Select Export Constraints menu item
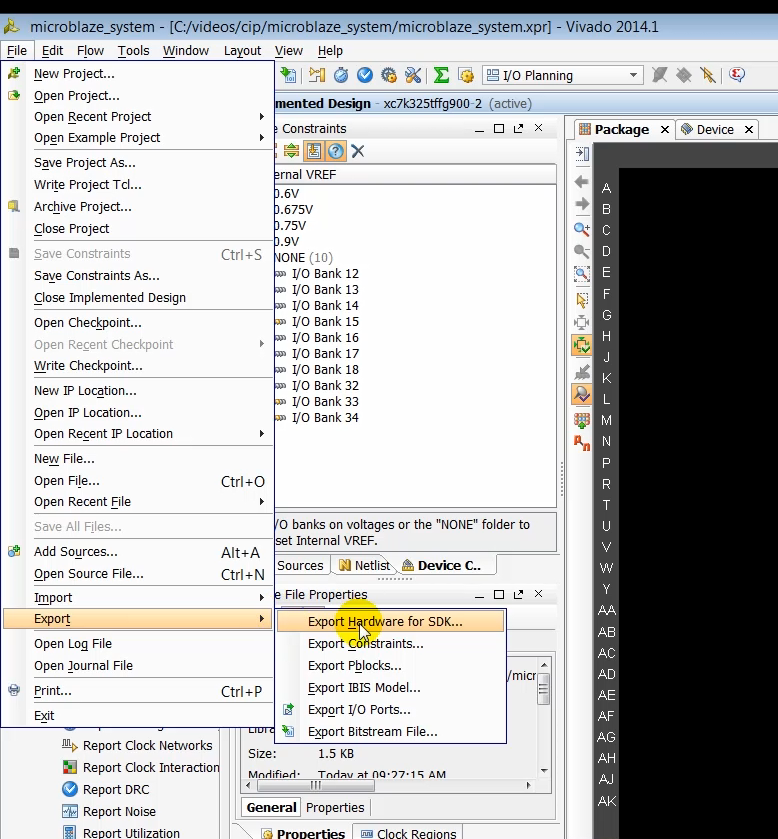Screen dimensions: 778x839 pos(391,644)
